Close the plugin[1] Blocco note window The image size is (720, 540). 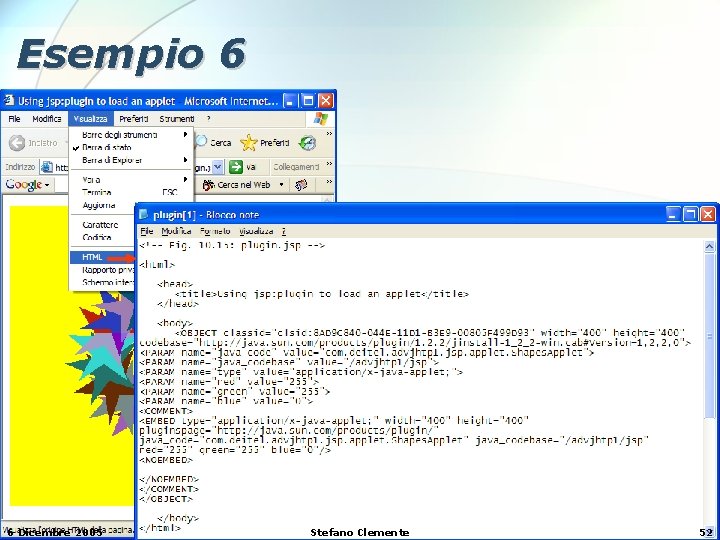(x=708, y=214)
